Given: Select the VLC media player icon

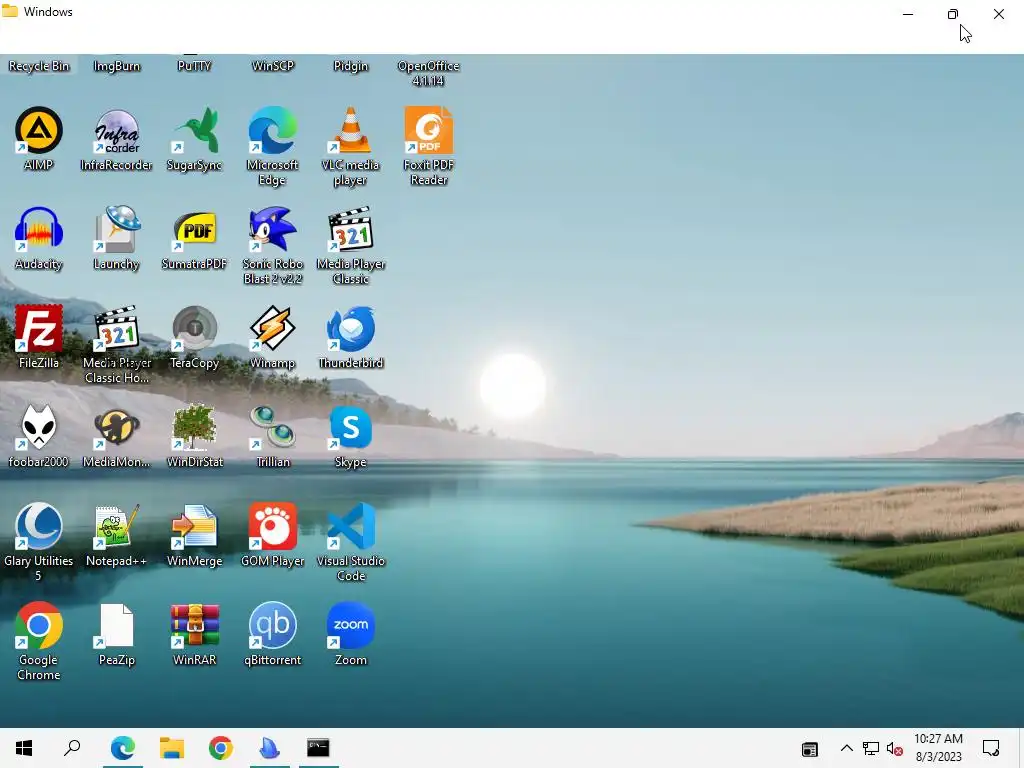Looking at the screenshot, I should tap(351, 146).
